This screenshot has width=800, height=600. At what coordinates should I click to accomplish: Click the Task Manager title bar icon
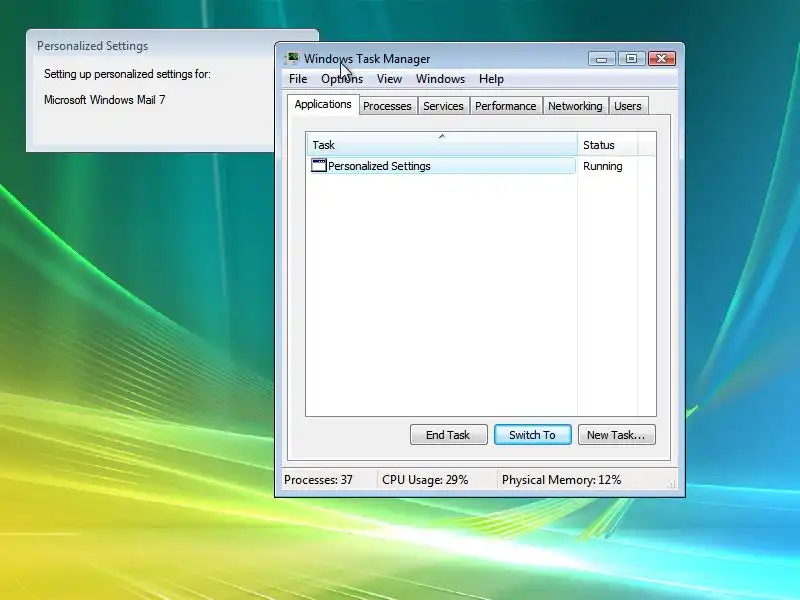pyautogui.click(x=292, y=58)
